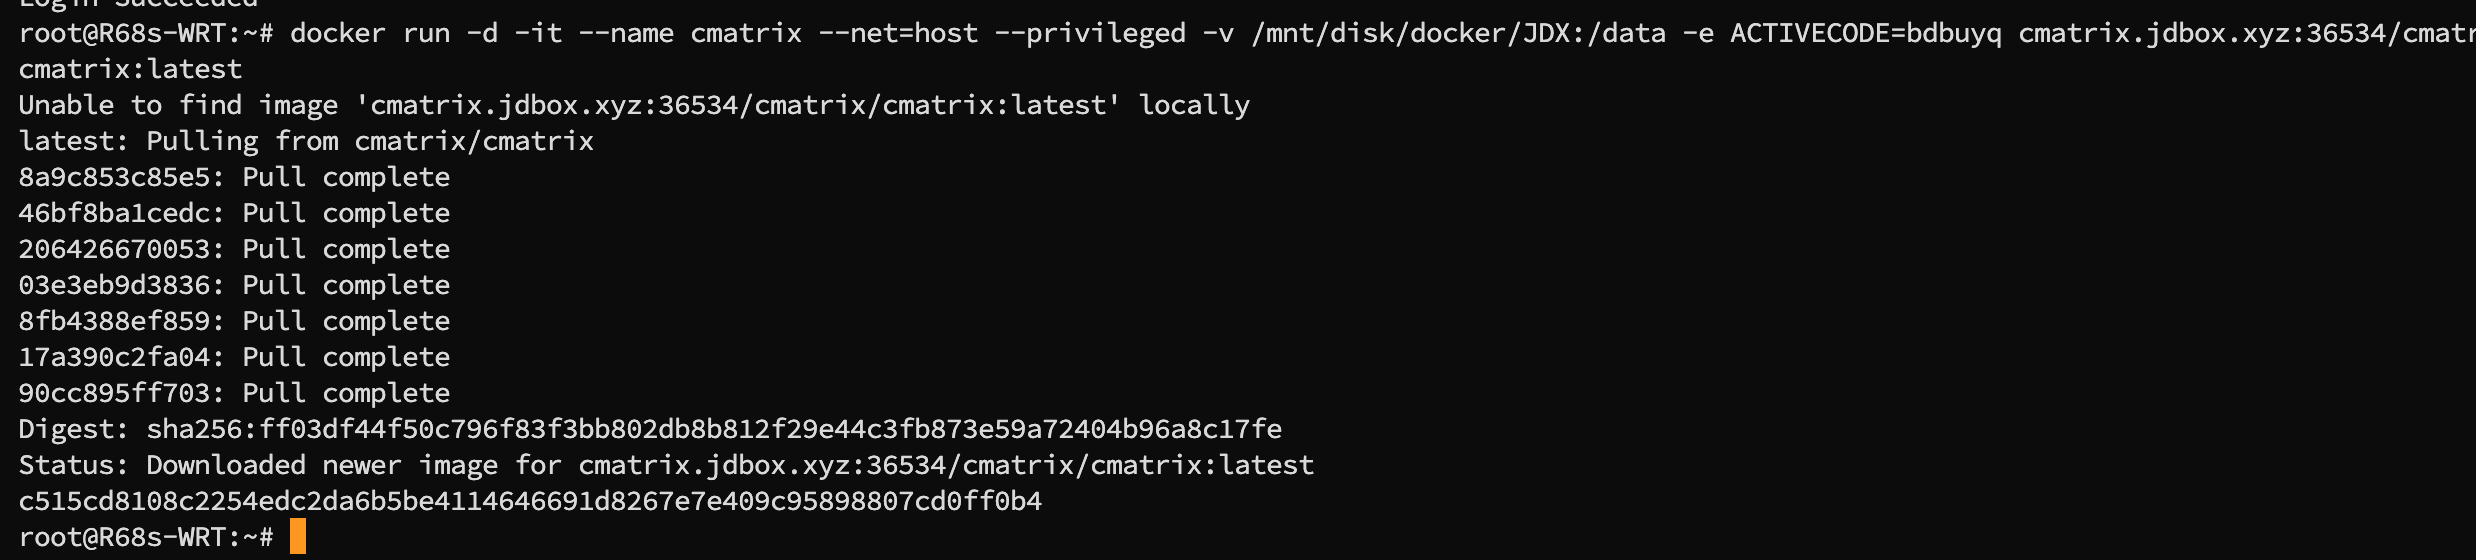Click the sha256 digest hash
The height and width of the screenshot is (560, 2476).
[714, 429]
